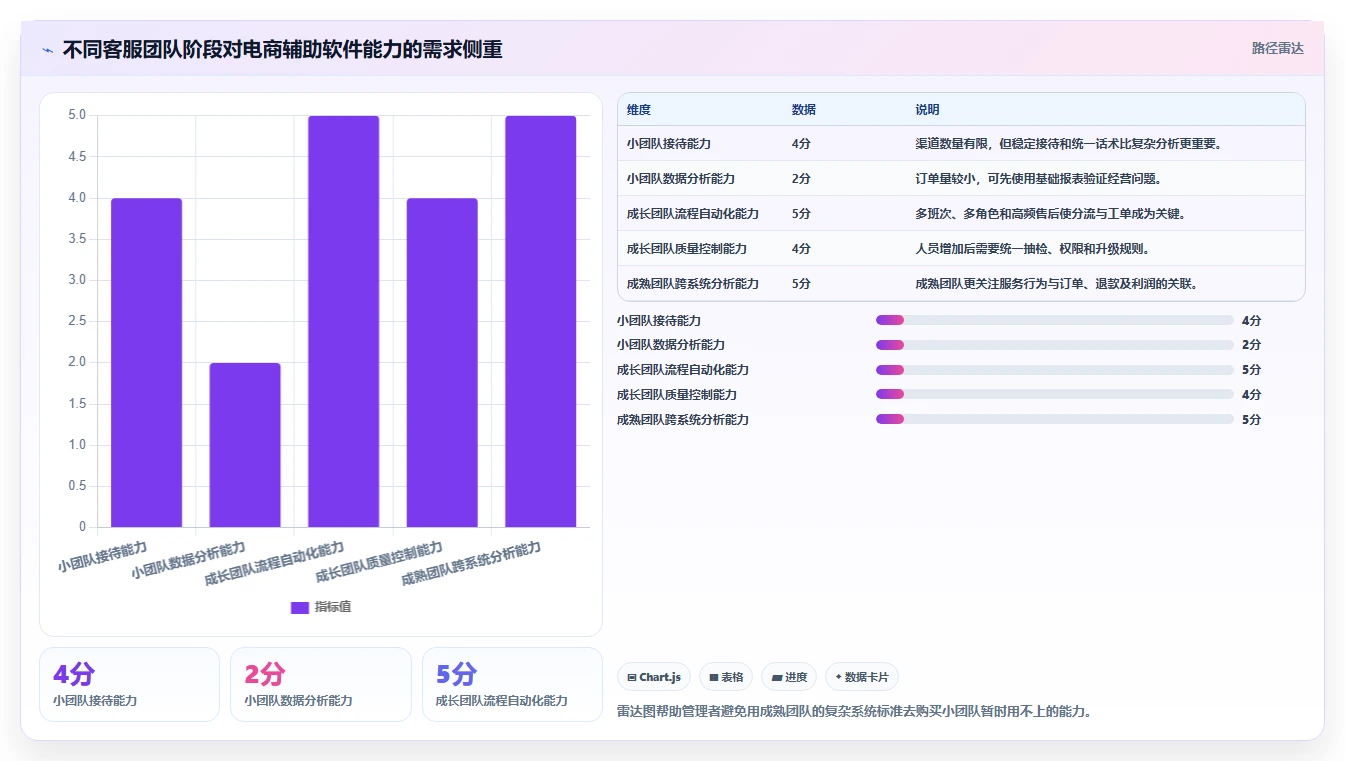
Task: Click the 维度 column header in the table
Action: pos(639,110)
